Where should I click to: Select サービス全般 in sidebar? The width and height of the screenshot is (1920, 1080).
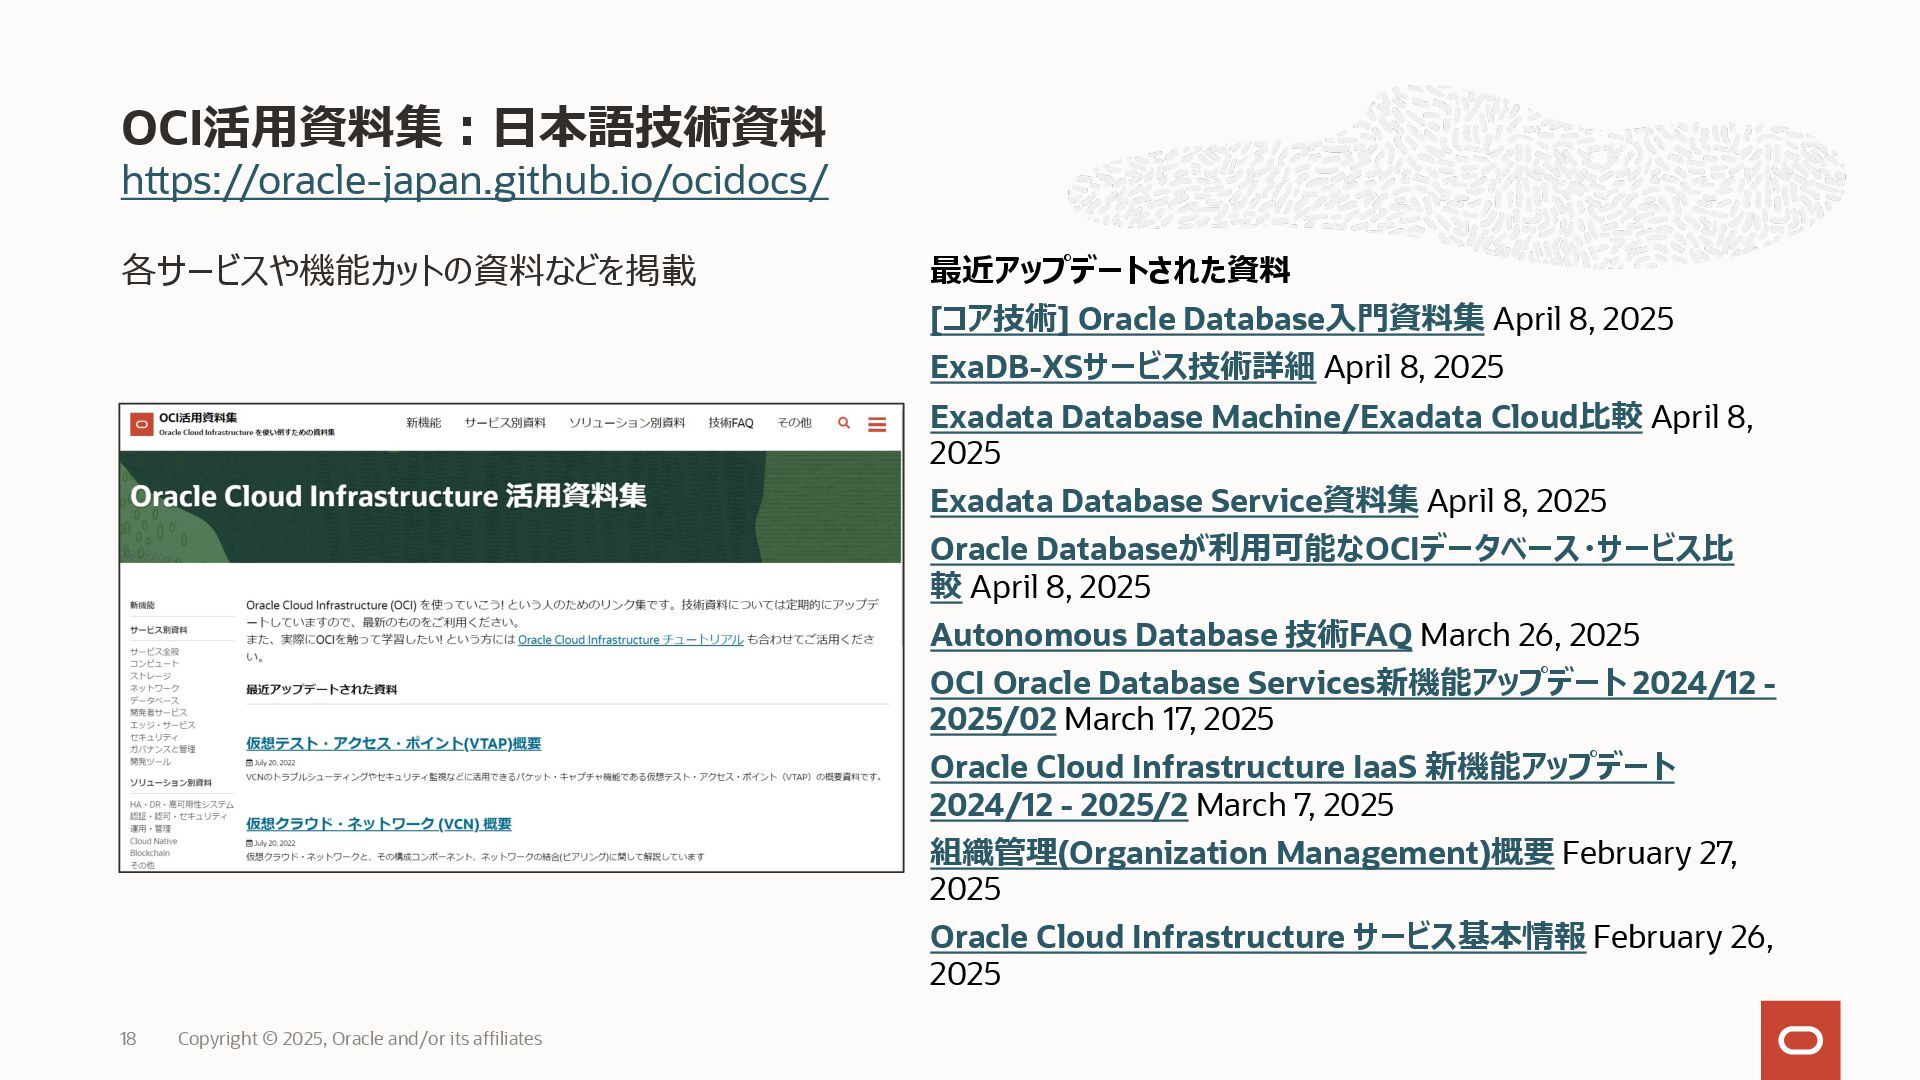coord(154,652)
